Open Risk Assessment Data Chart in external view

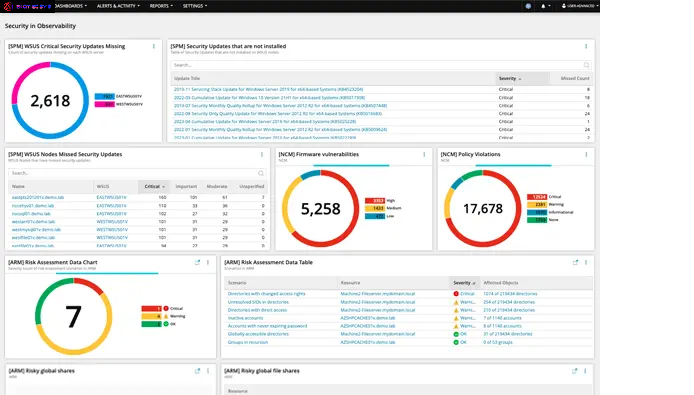[x=197, y=263]
